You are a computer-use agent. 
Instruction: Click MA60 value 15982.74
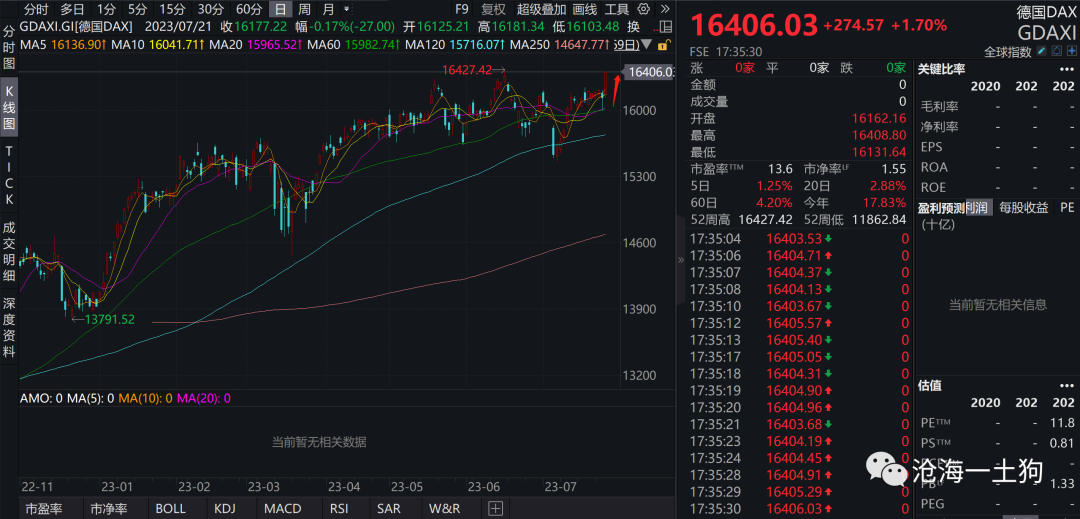[x=373, y=45]
